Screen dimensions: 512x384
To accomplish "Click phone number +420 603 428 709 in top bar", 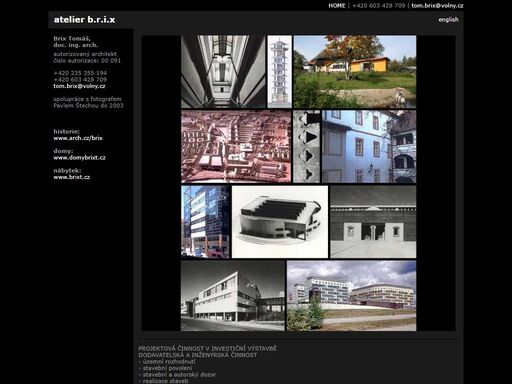I will click(x=378, y=6).
